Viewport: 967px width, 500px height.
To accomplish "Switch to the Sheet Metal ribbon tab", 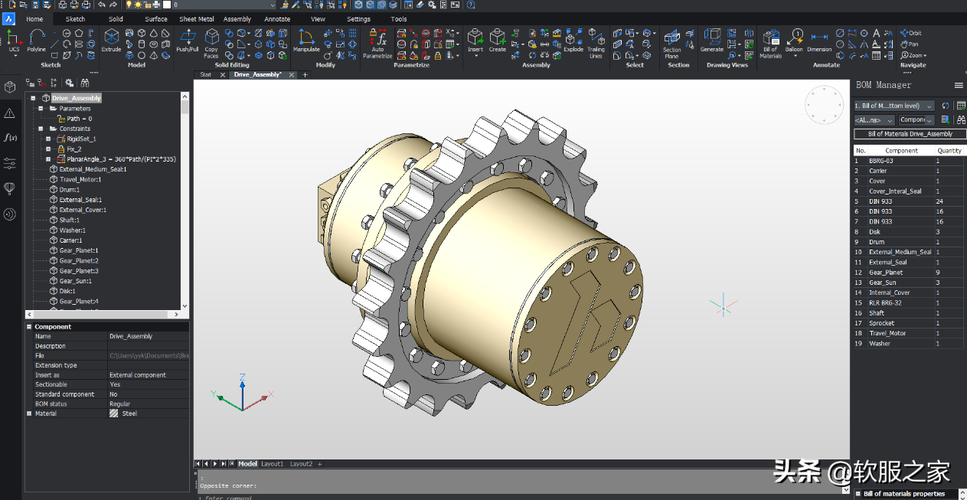I will click(x=196, y=19).
